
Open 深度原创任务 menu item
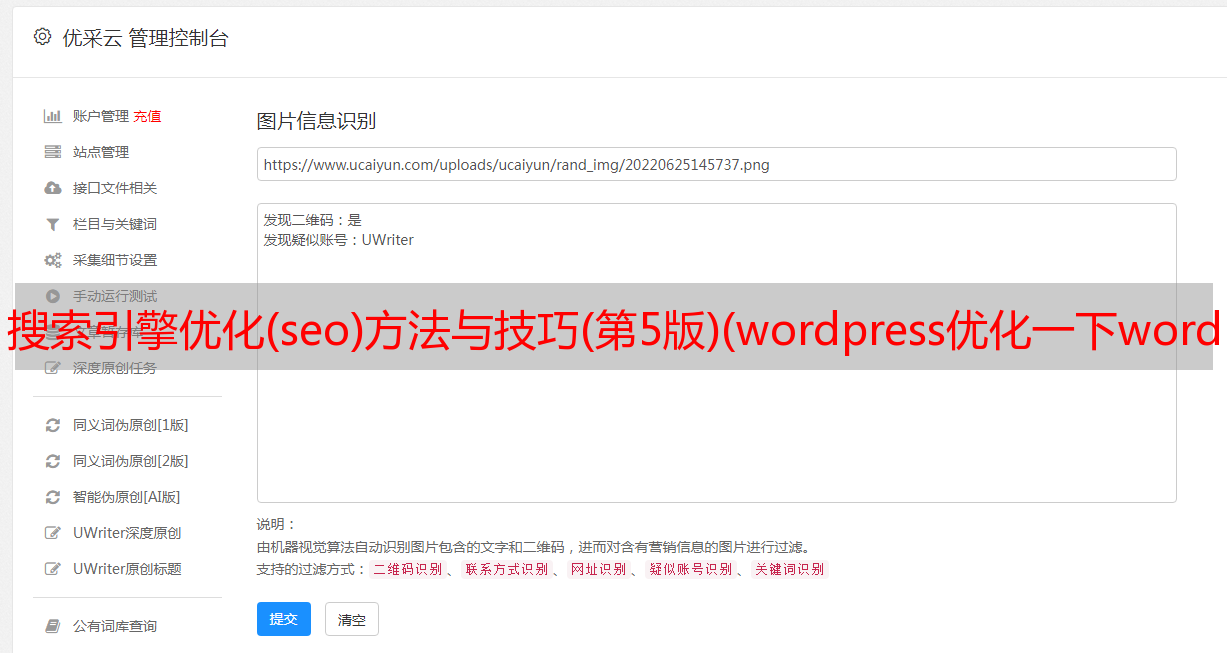click(x=115, y=368)
